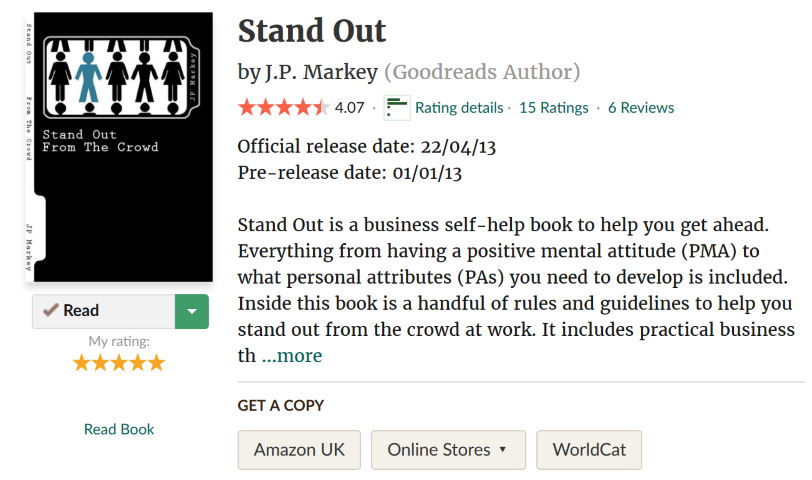Set my rating to five stars
This screenshot has width=812, height=480.
156,363
